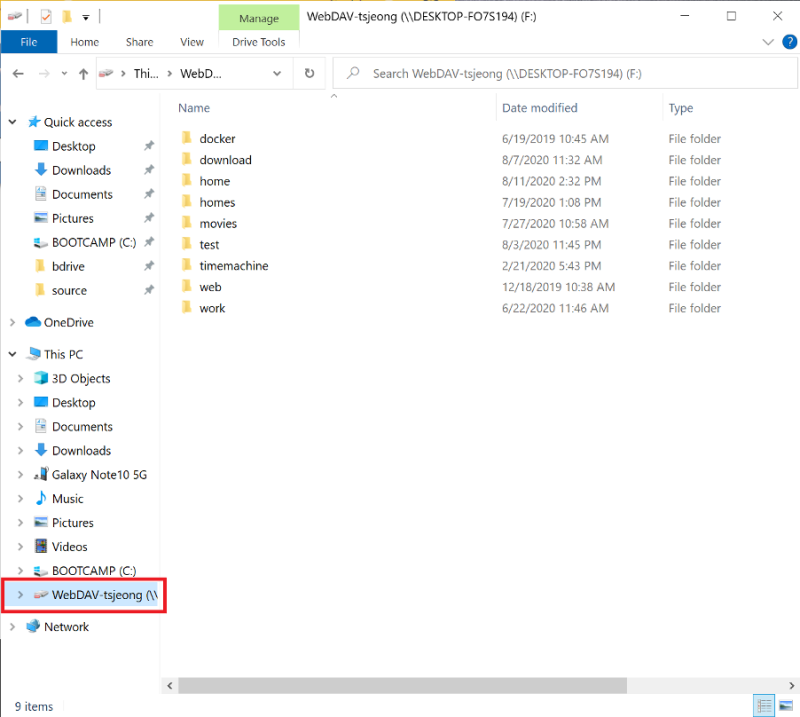This screenshot has height=717, width=800.
Task: Click the Network icon in navigation pane
Action: pyautogui.click(x=33, y=626)
